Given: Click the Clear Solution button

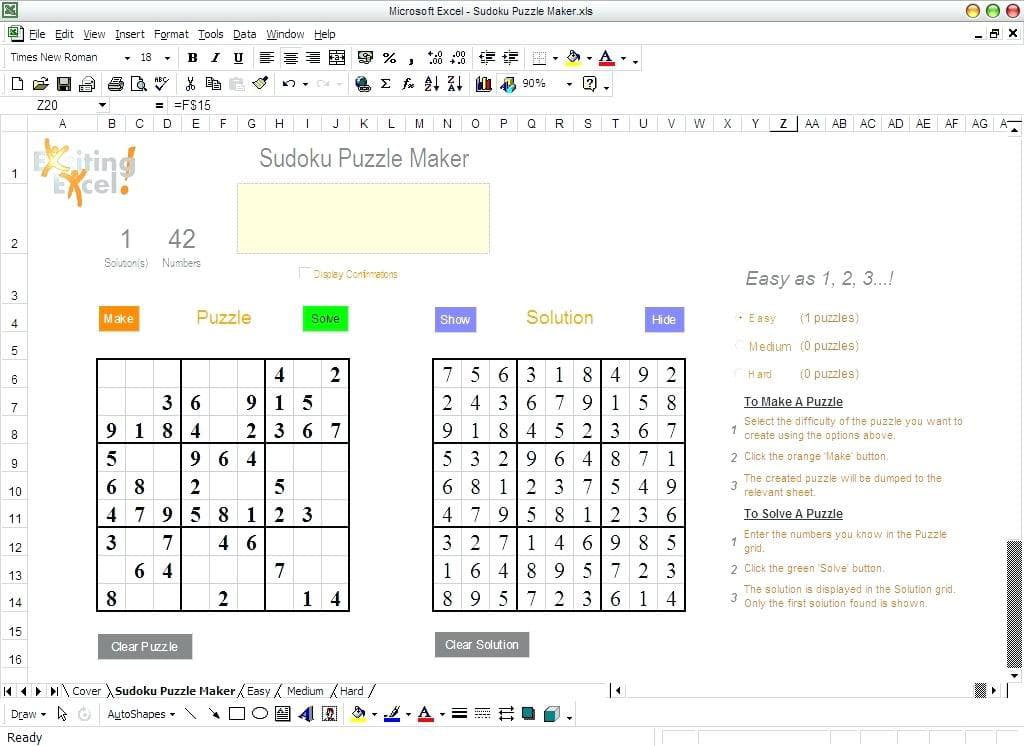Looking at the screenshot, I should pos(481,644).
